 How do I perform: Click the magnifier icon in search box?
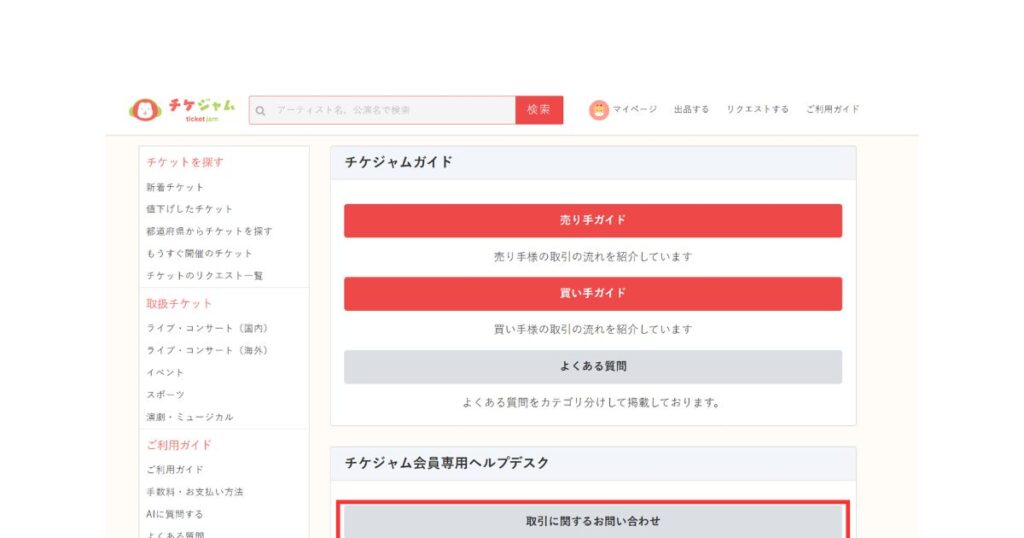click(x=261, y=110)
